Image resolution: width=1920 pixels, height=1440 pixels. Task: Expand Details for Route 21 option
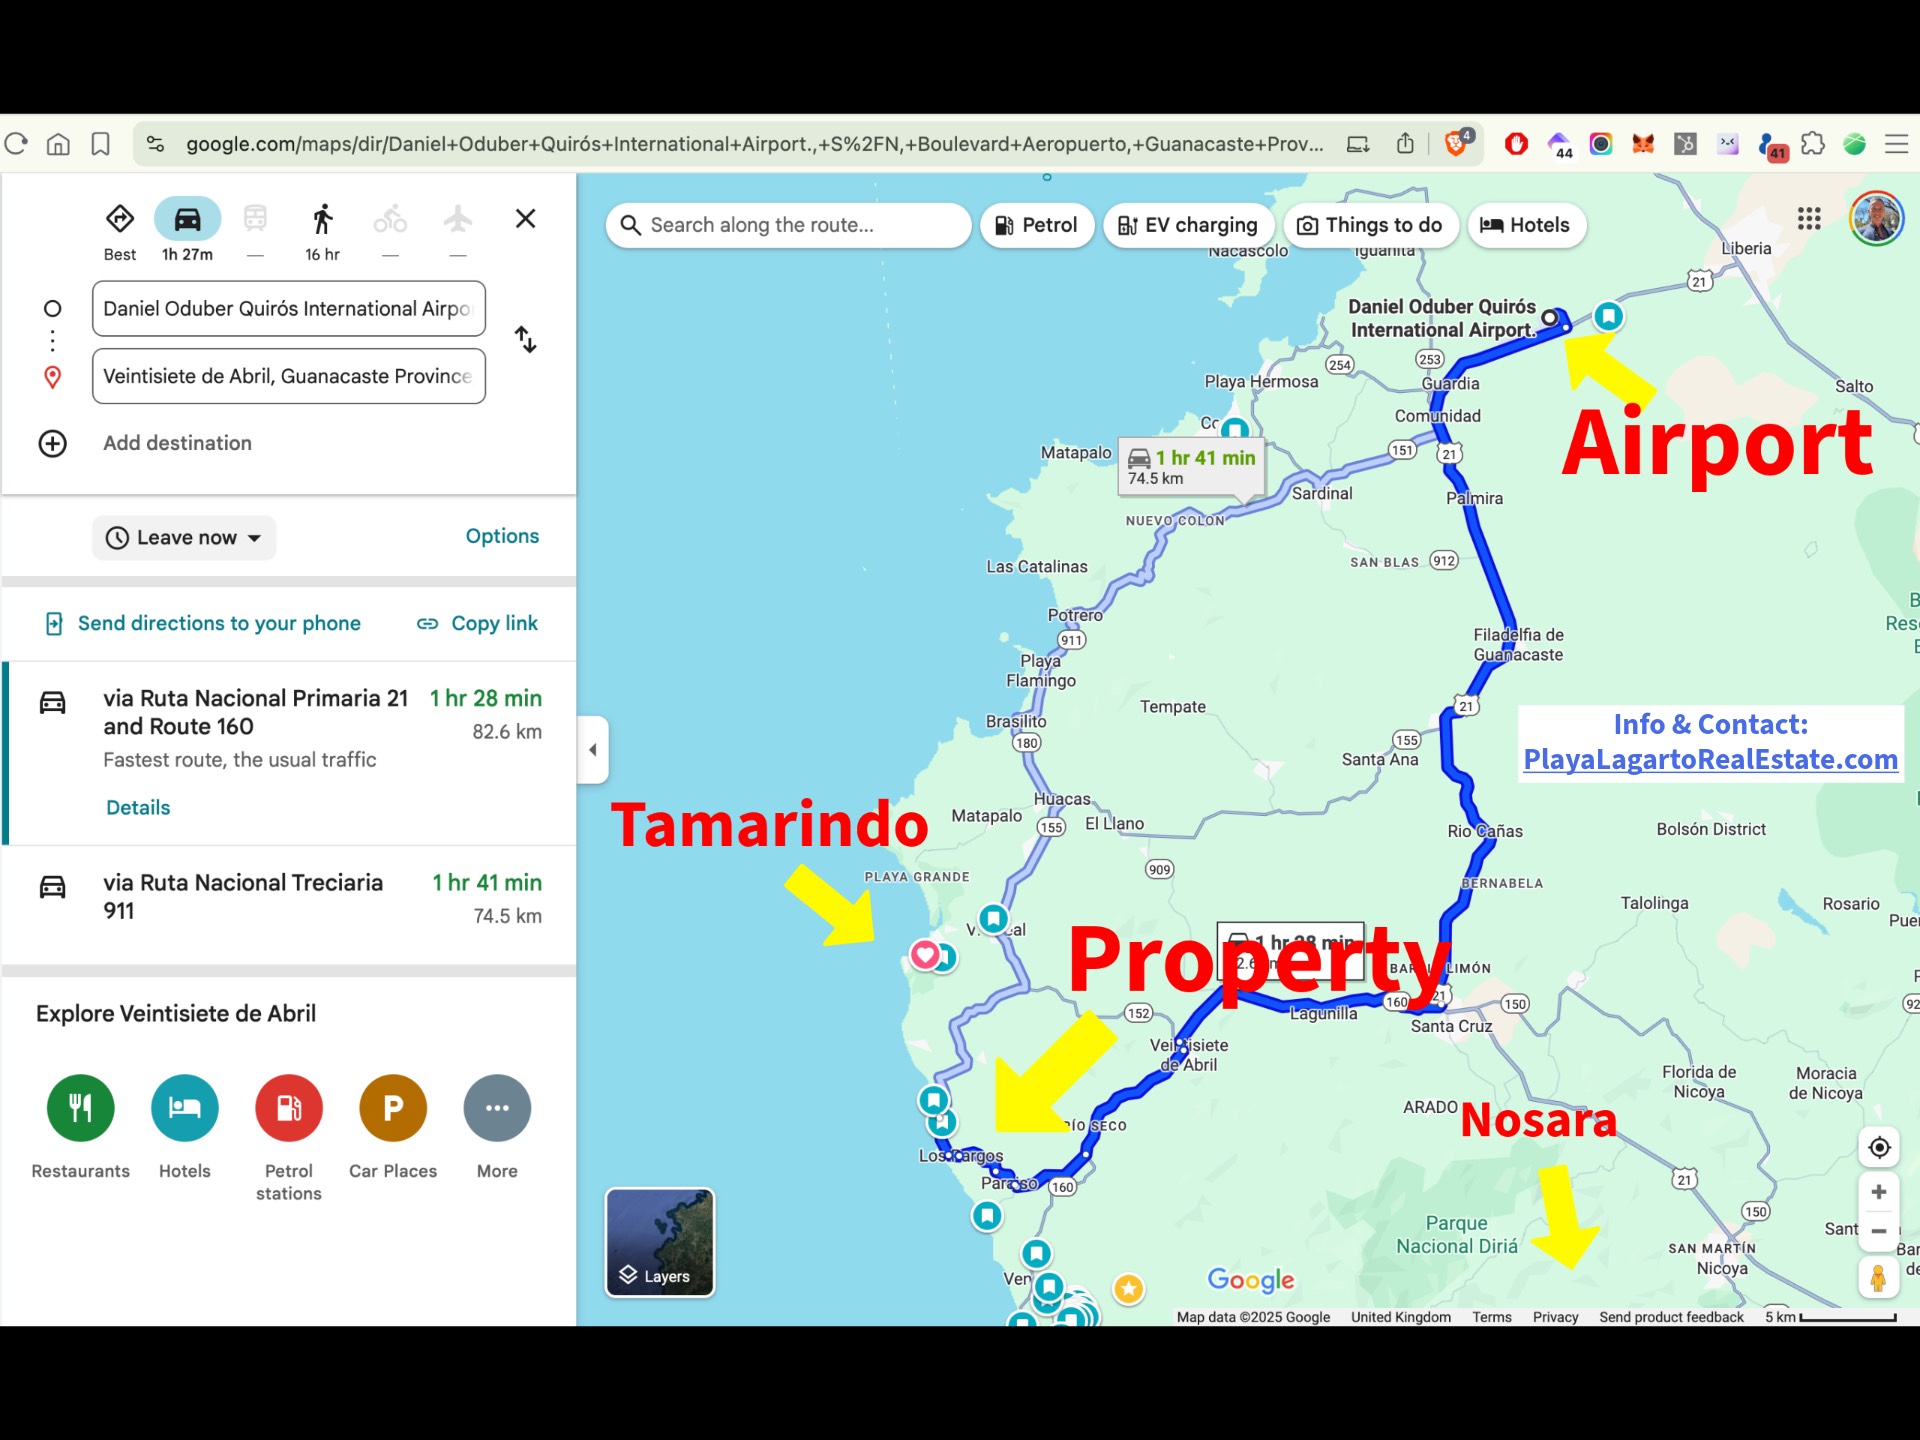tap(138, 808)
